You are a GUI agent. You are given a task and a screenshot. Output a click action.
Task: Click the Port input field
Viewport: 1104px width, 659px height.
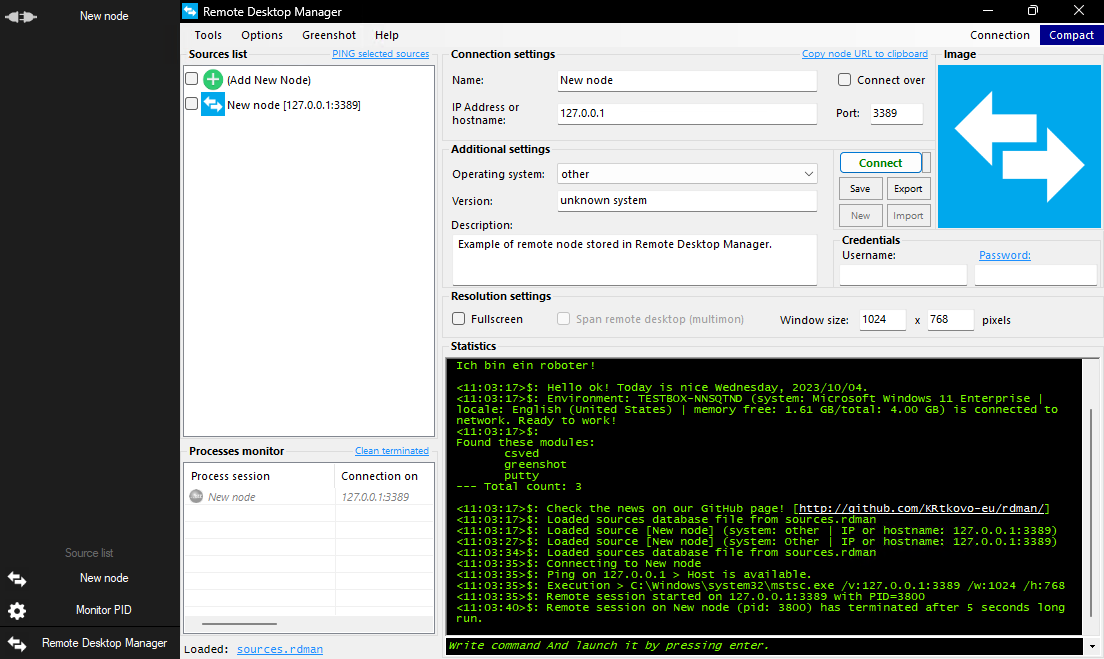pyautogui.click(x=896, y=113)
